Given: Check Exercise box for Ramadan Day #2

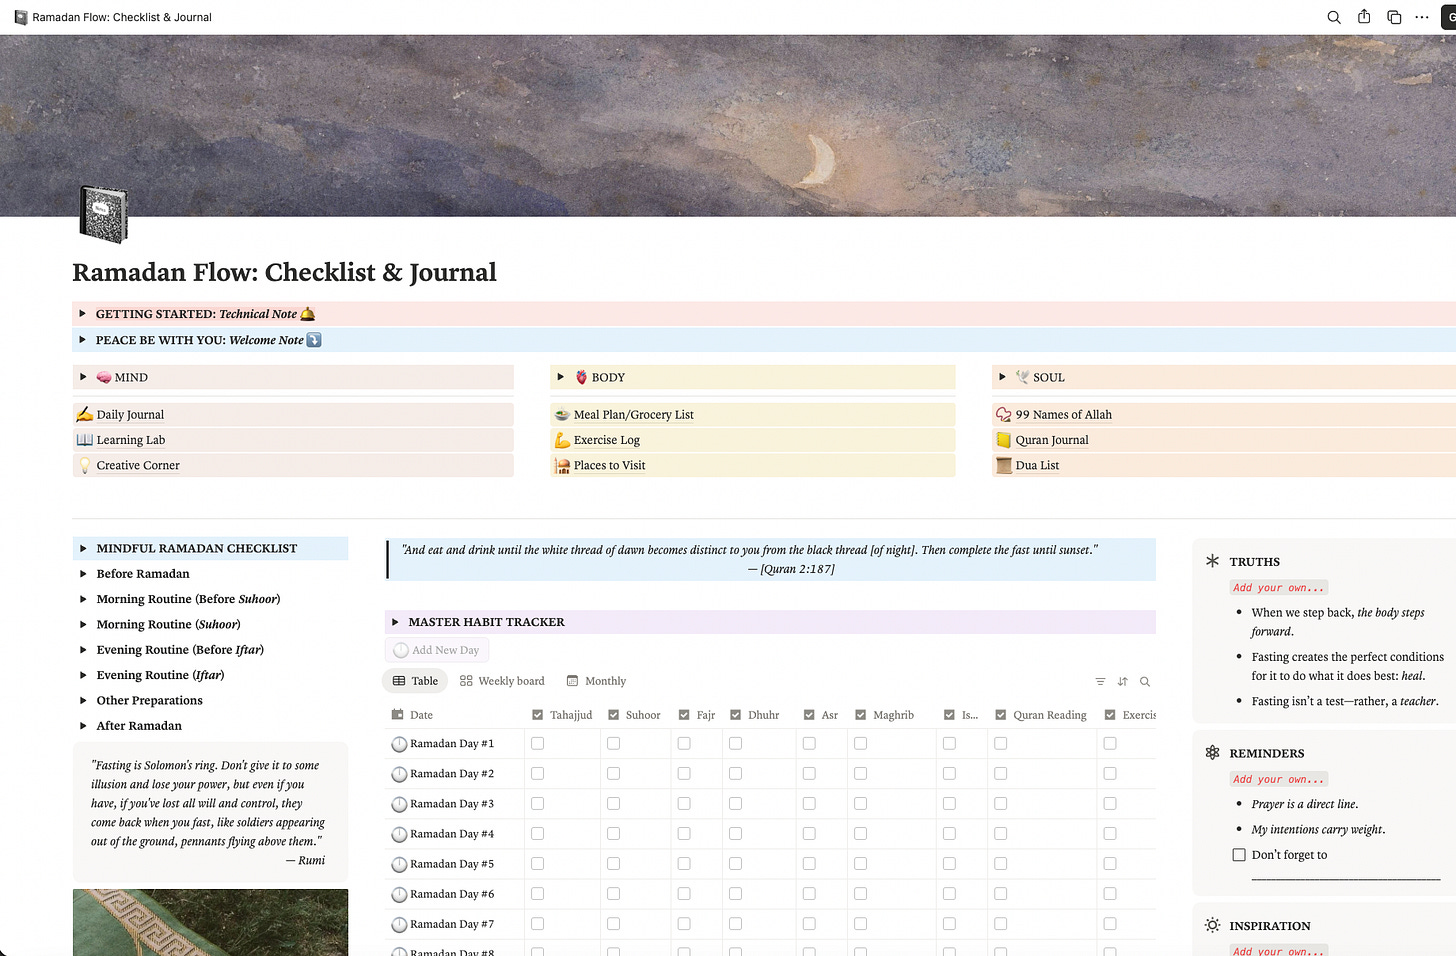Looking at the screenshot, I should [1110, 773].
